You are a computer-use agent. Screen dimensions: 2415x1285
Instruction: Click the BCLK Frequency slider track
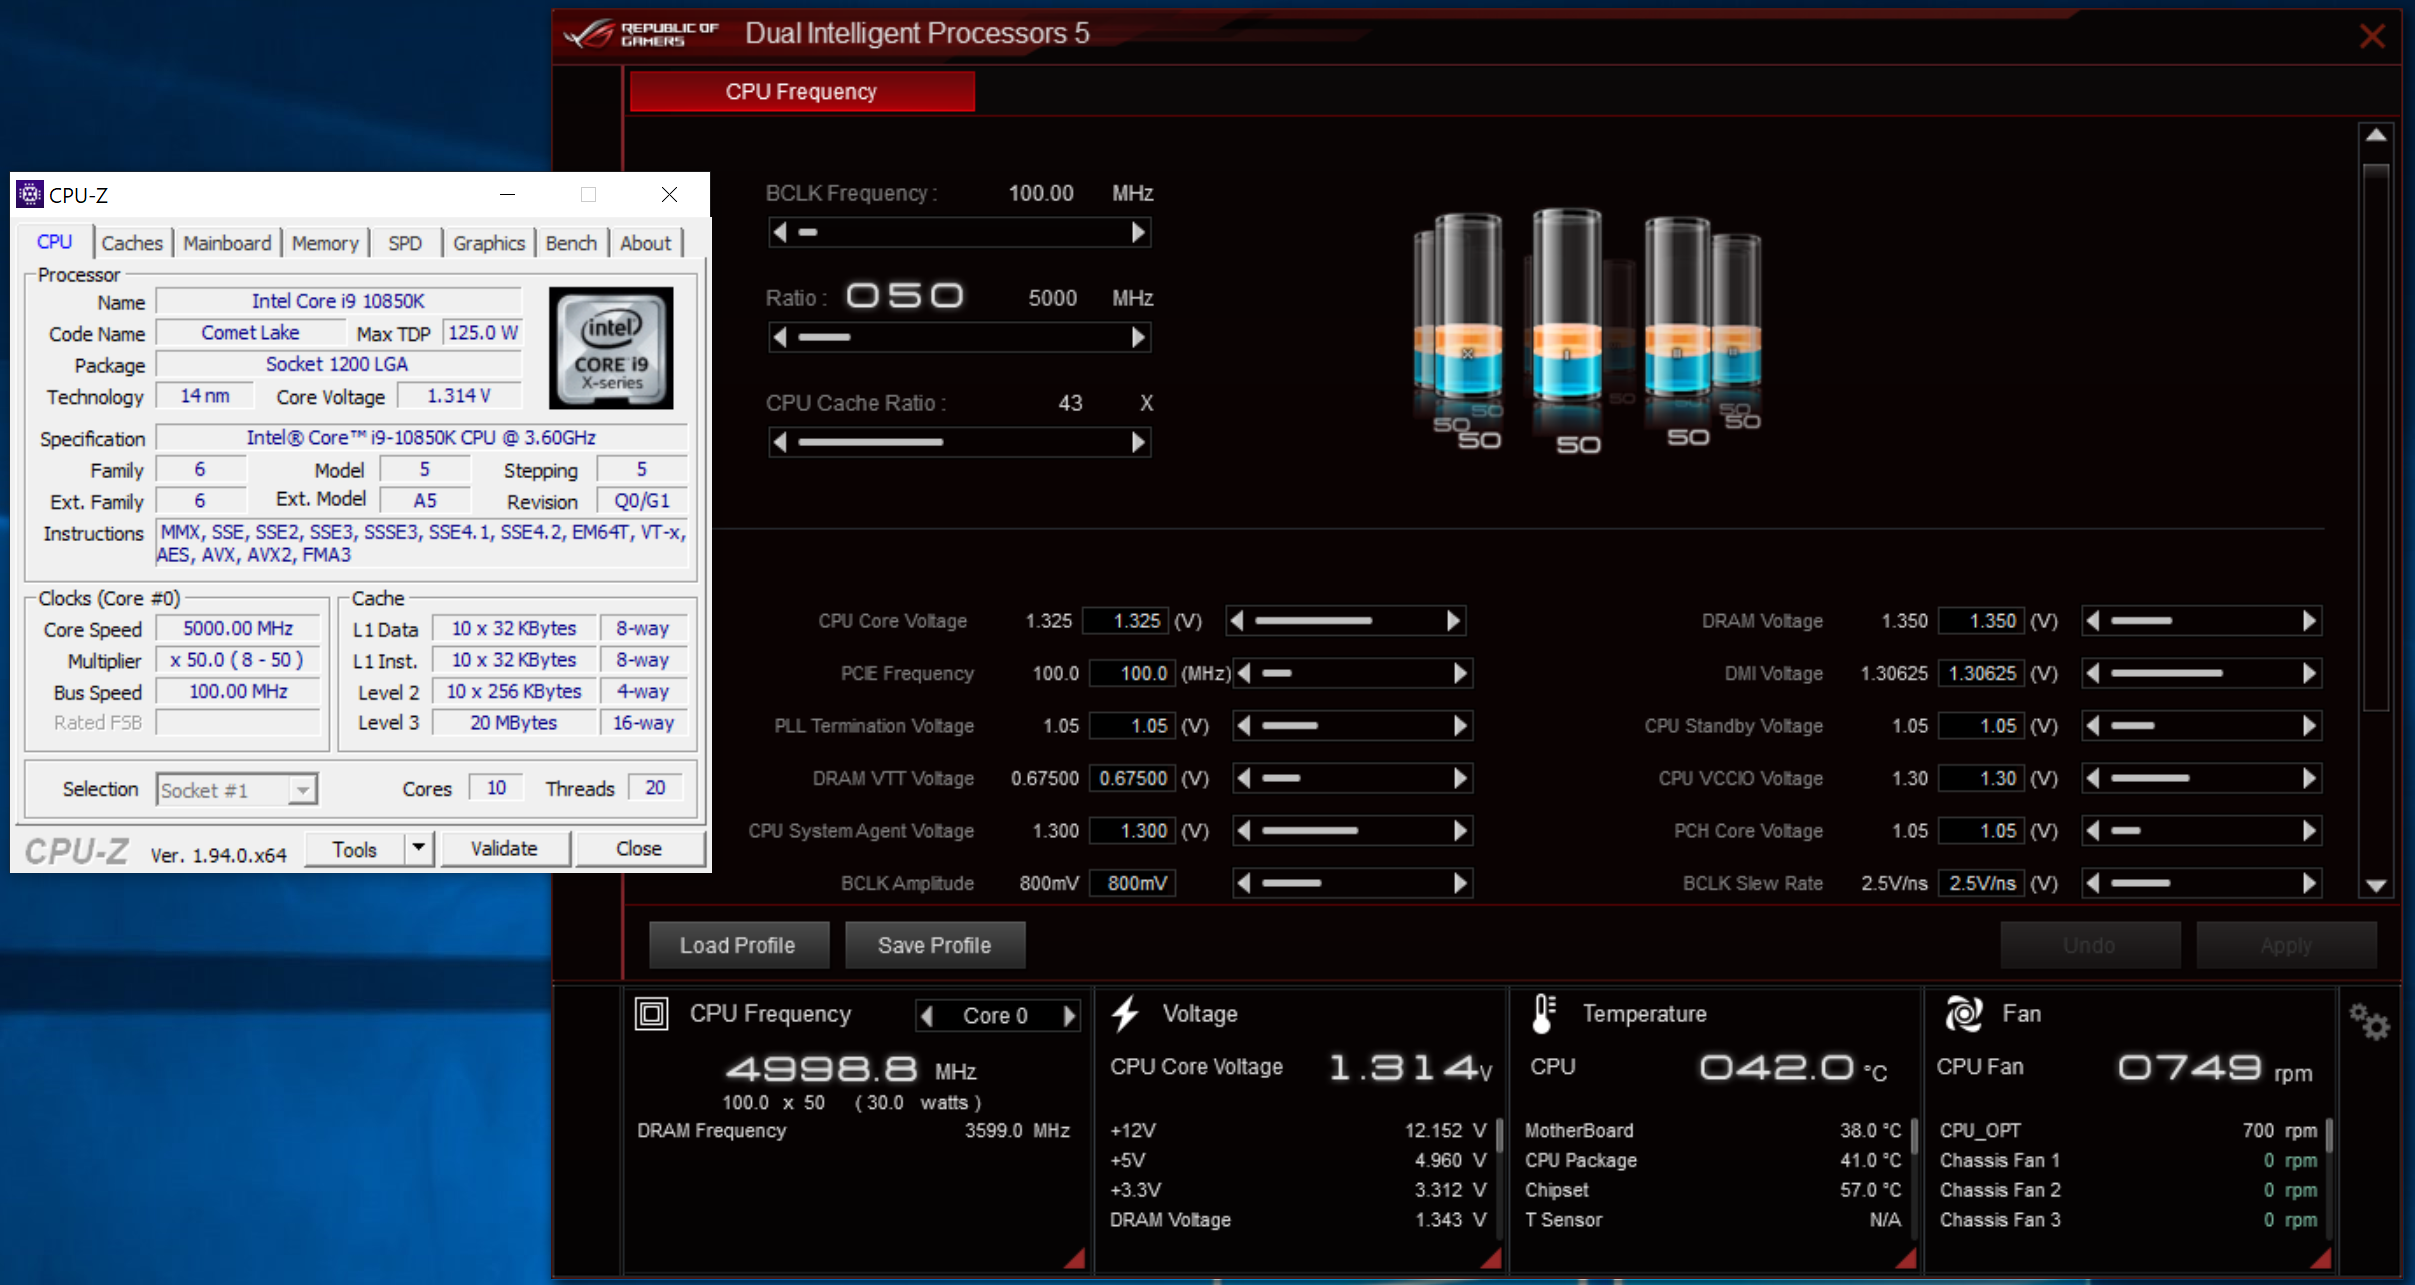[959, 232]
